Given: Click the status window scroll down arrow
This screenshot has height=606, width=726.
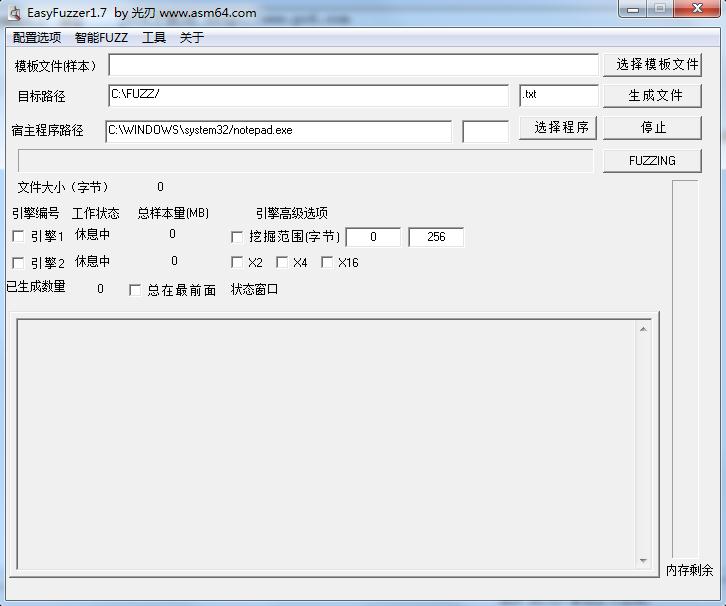Looking at the screenshot, I should (643, 561).
